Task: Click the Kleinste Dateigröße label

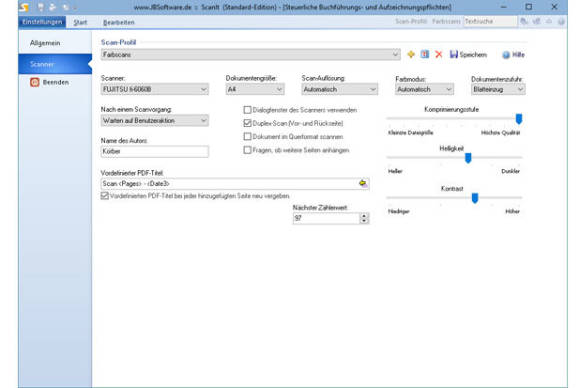Action: (x=411, y=133)
